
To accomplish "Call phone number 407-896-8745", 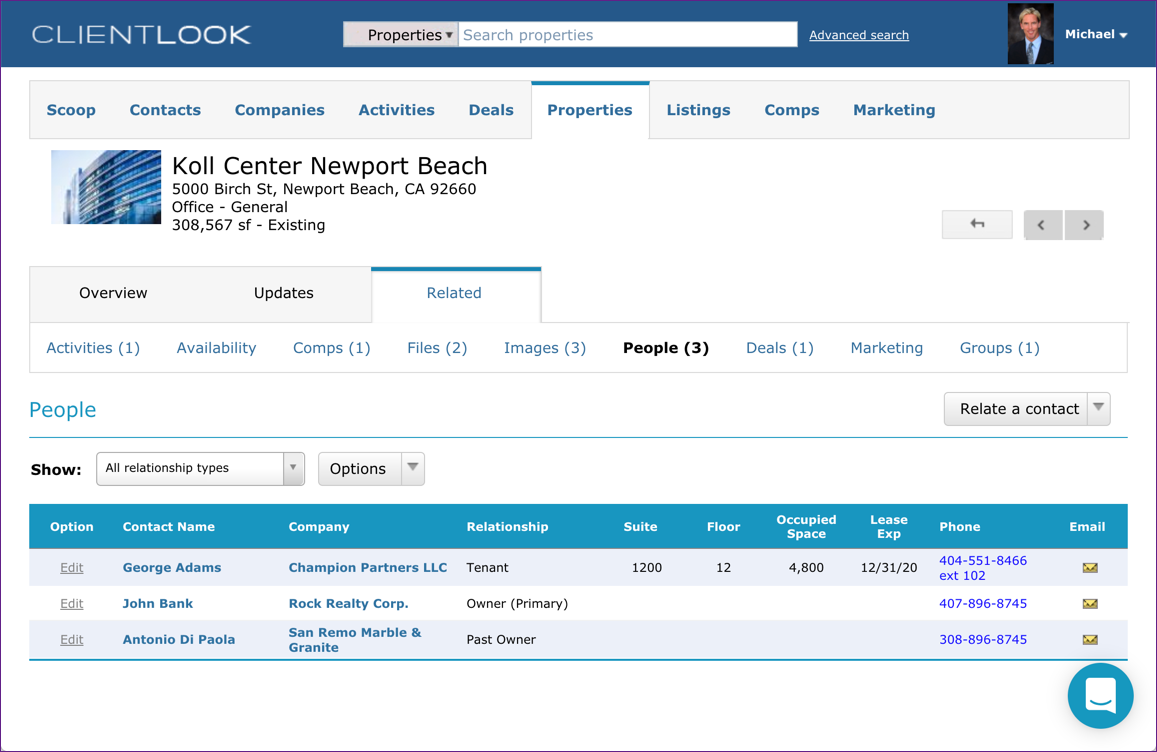I will click(x=983, y=604).
